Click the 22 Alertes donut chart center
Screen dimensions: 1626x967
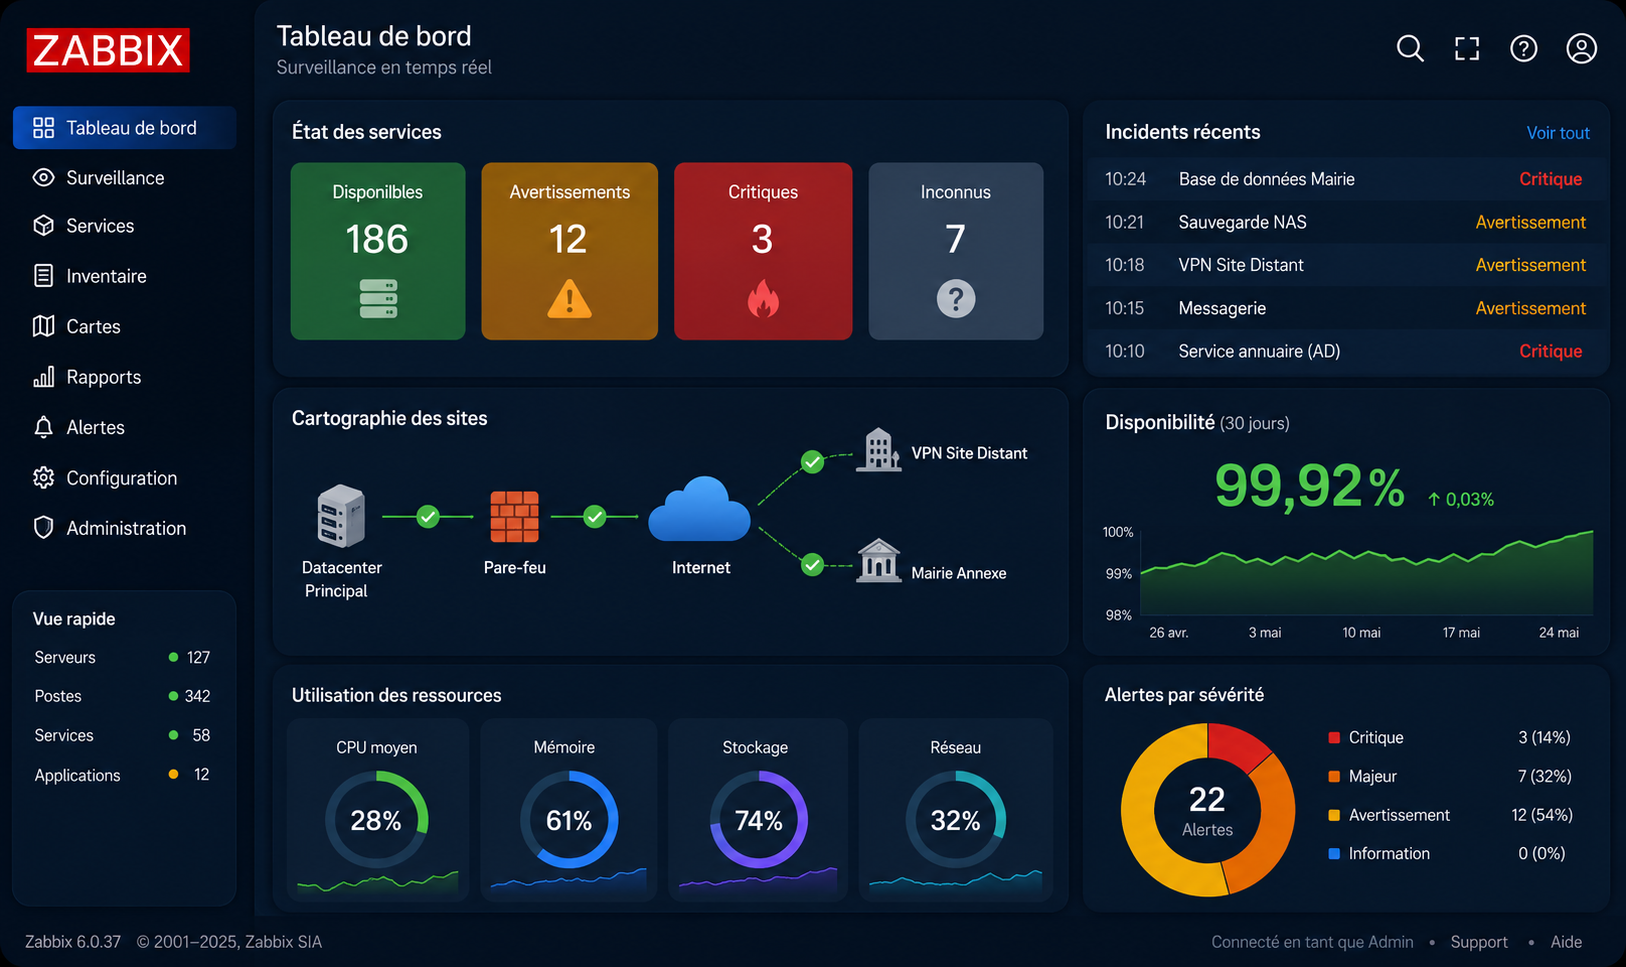(1207, 810)
